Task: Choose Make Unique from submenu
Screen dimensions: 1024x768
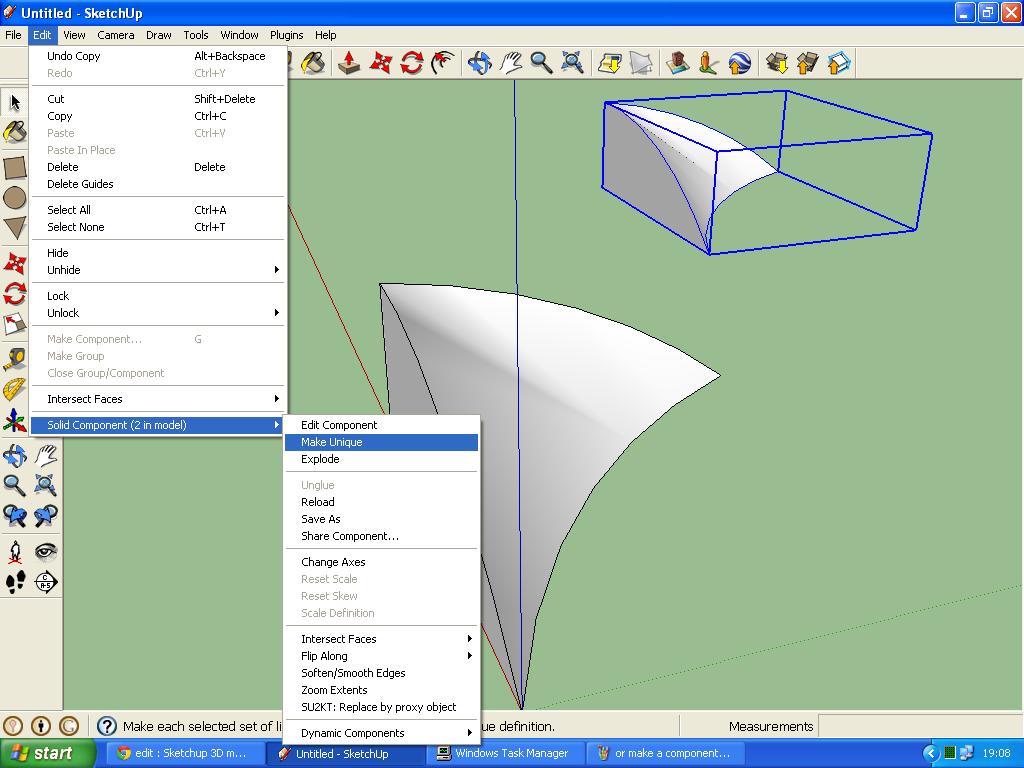Action: tap(381, 442)
